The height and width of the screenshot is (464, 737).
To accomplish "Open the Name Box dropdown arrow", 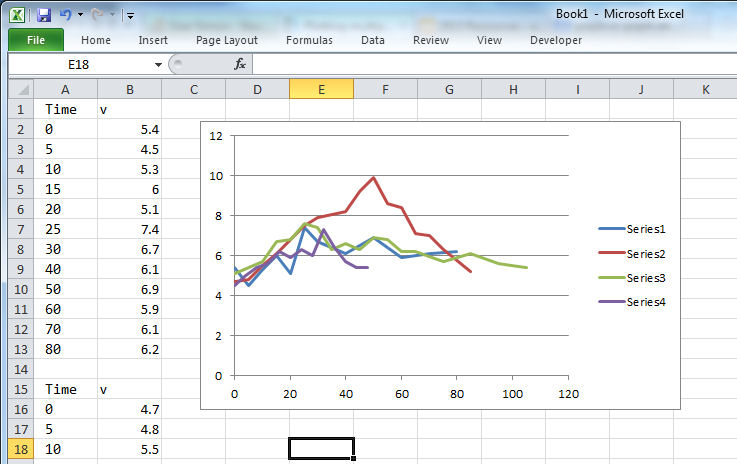I will click(x=158, y=64).
